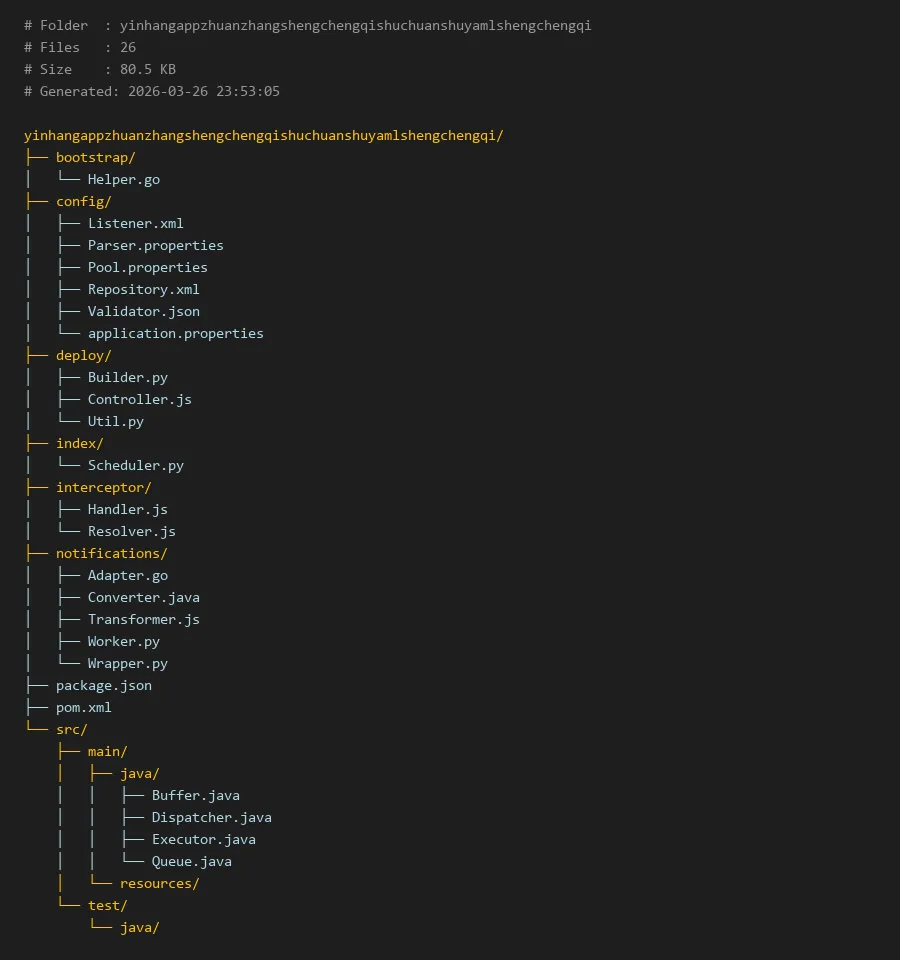Screen dimensions: 900x960
Task: Collapse the config/ folder
Action: pos(83,201)
